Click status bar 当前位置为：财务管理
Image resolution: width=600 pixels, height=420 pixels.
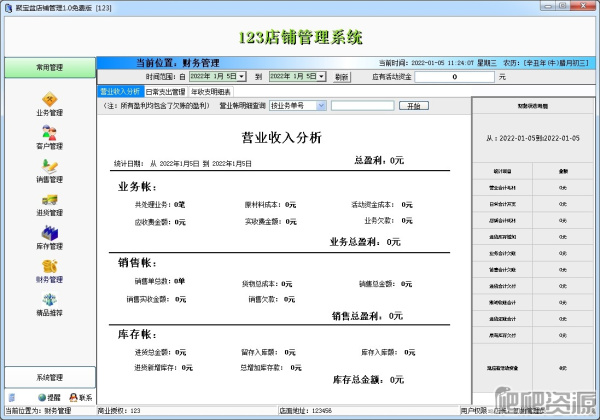[x=38, y=411]
